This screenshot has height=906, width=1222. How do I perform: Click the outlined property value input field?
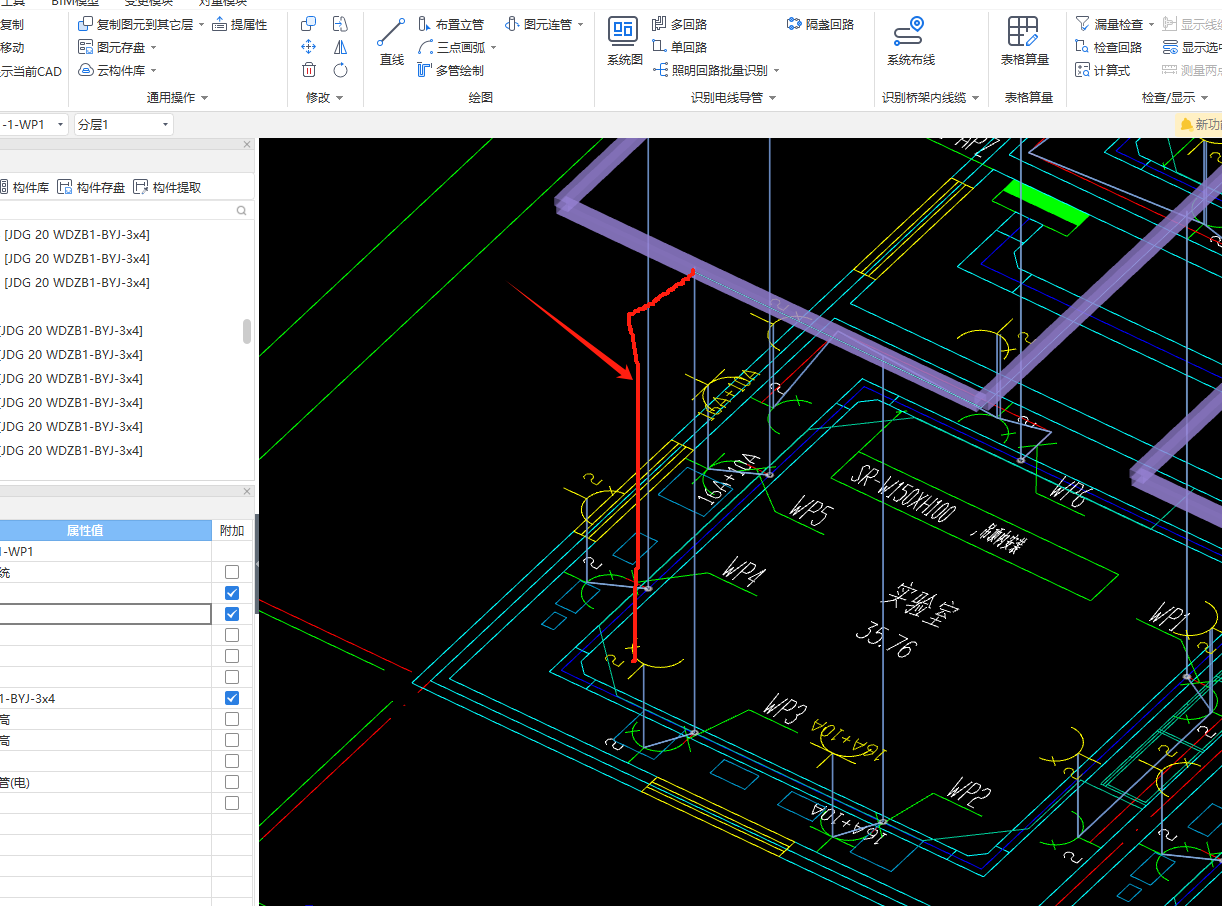[105, 614]
